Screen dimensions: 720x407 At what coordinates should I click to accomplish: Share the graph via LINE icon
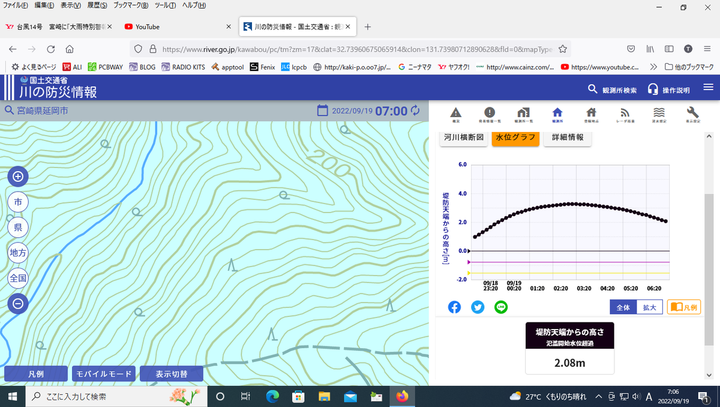point(502,307)
